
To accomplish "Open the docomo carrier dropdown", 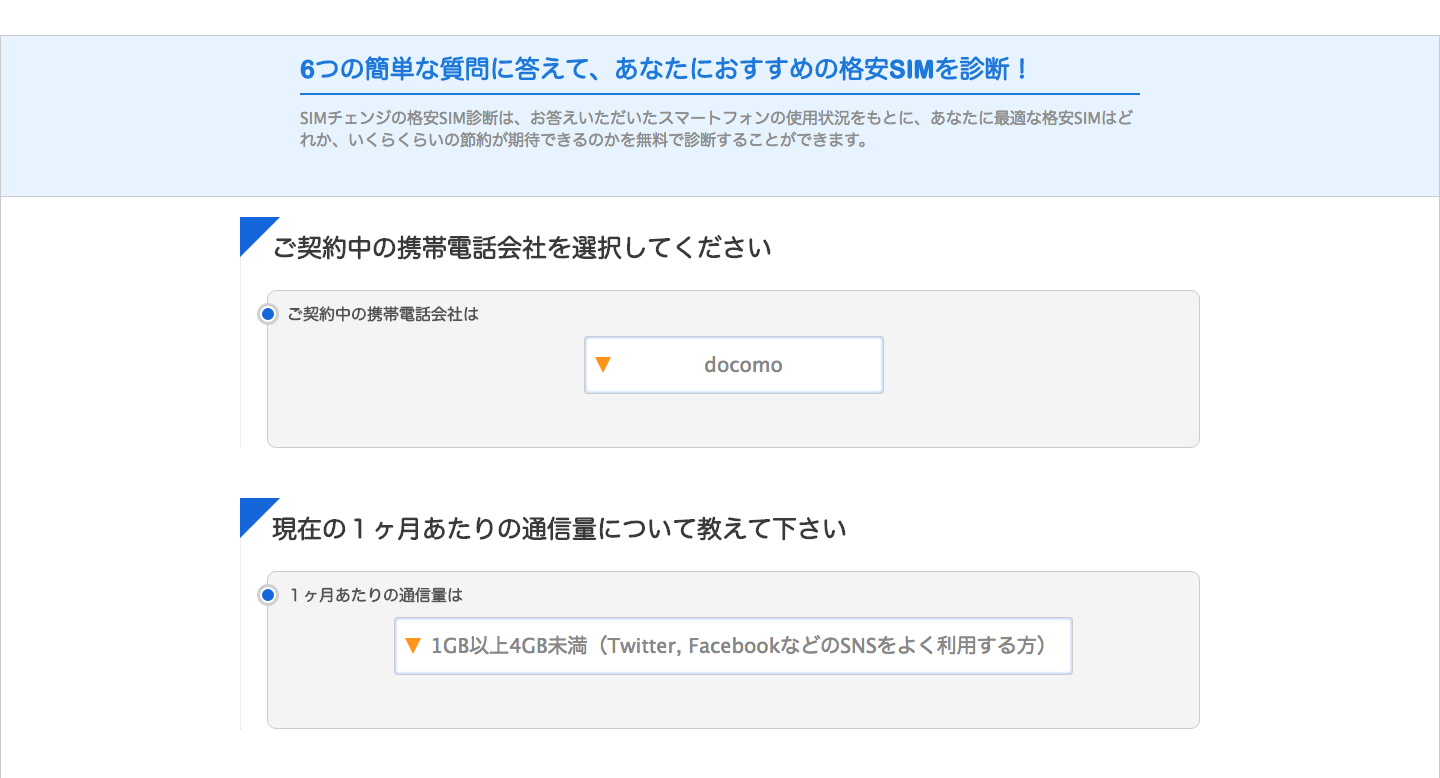I will [x=734, y=365].
